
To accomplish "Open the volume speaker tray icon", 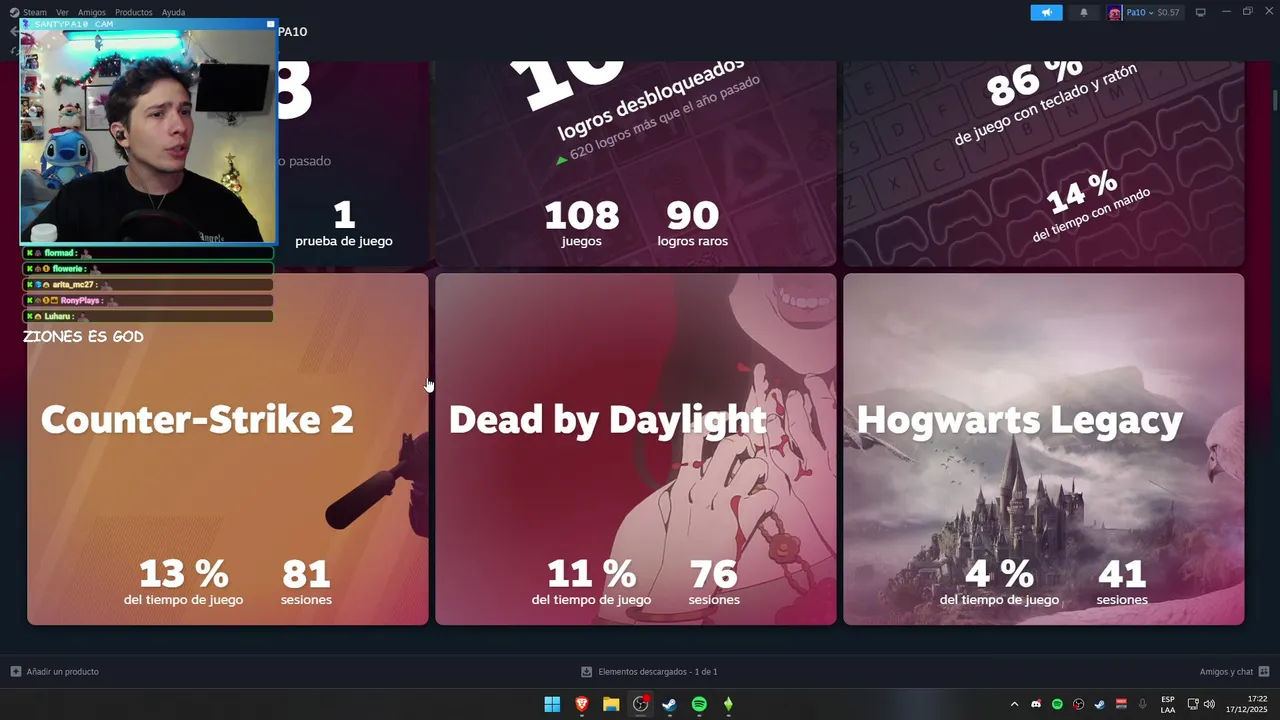I will point(1209,704).
